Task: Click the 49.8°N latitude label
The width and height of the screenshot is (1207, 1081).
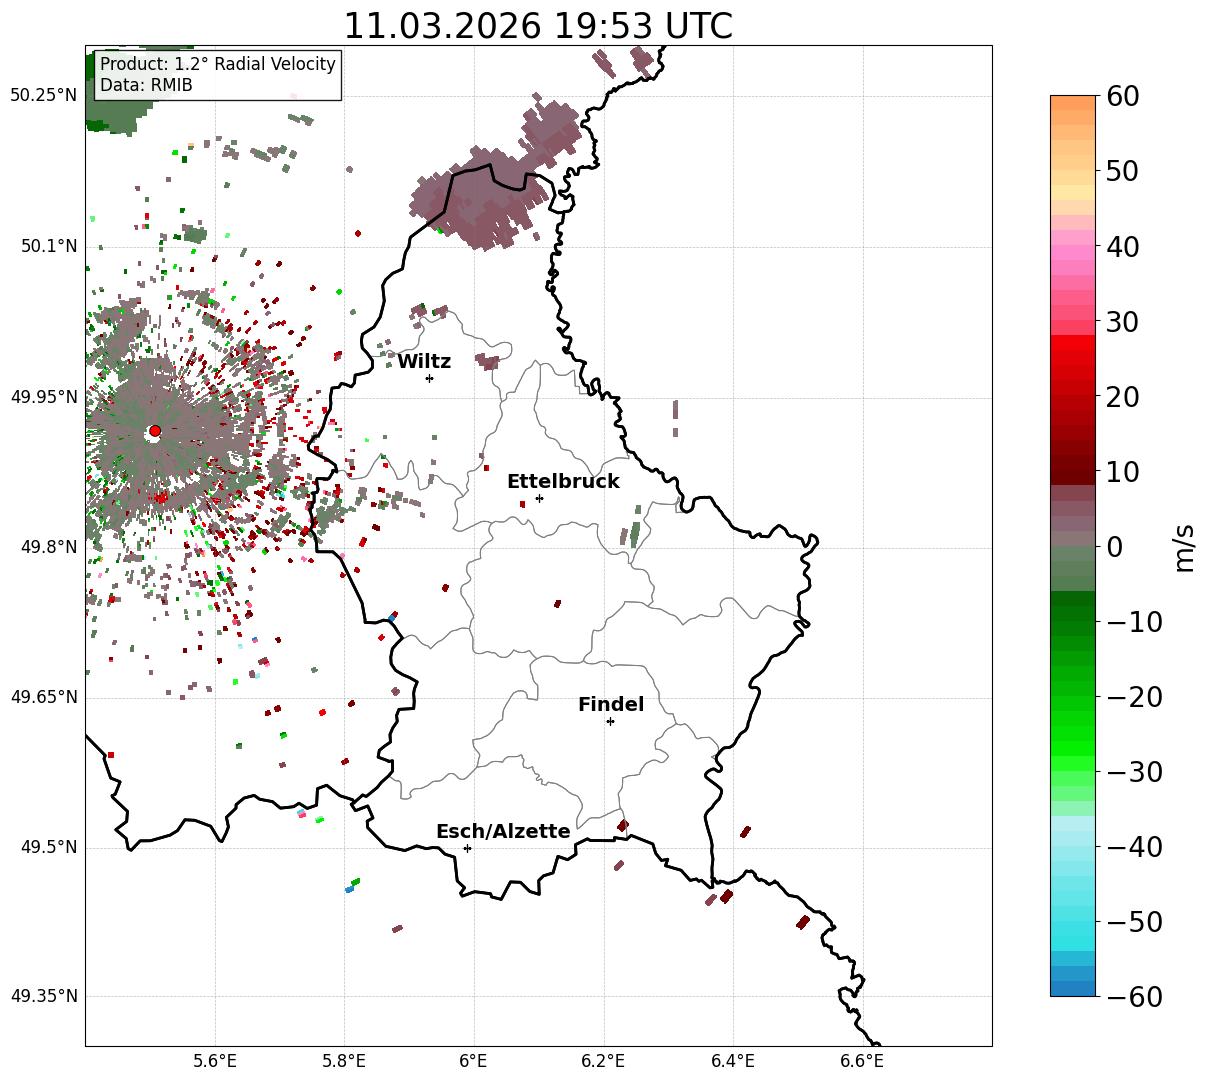Action: 48,547
